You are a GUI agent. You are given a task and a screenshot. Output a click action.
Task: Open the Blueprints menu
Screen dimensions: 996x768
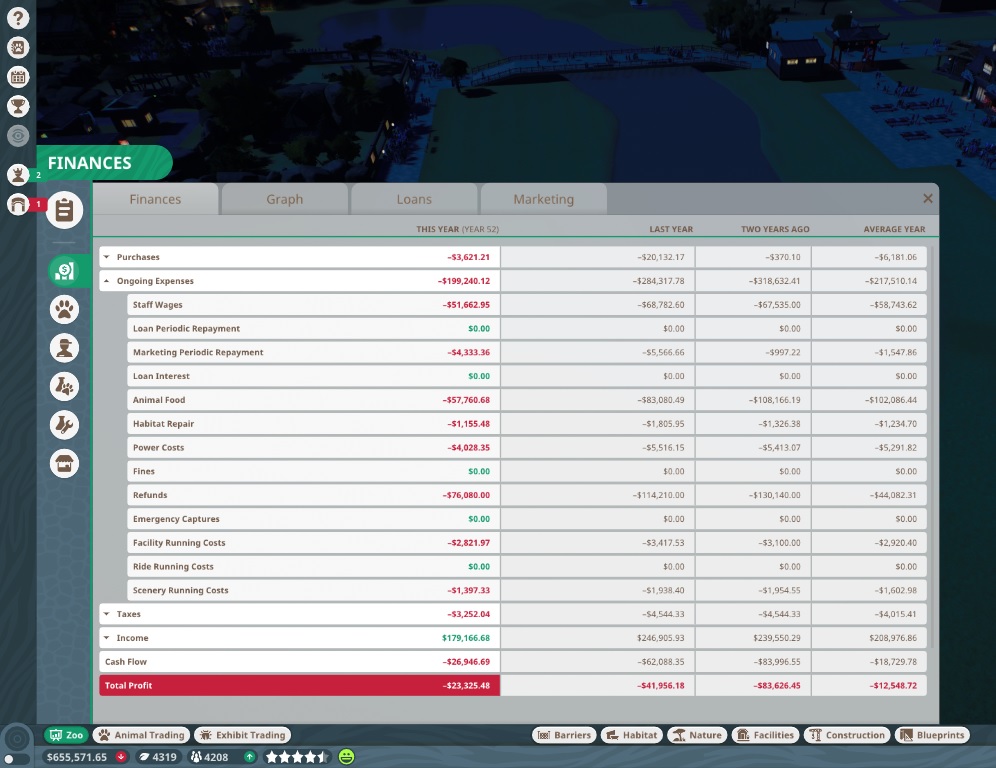(932, 735)
